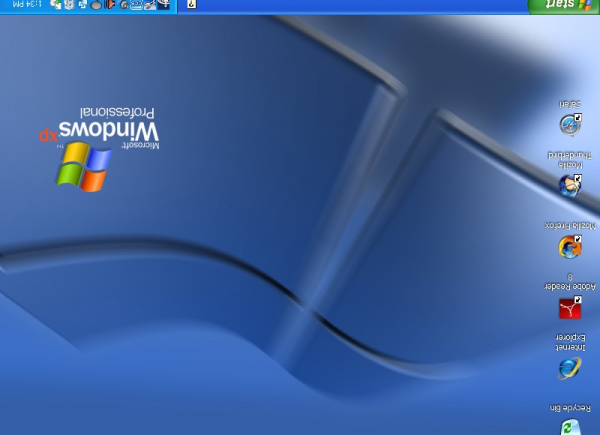Open the Safari desktop shortcut

click(570, 124)
